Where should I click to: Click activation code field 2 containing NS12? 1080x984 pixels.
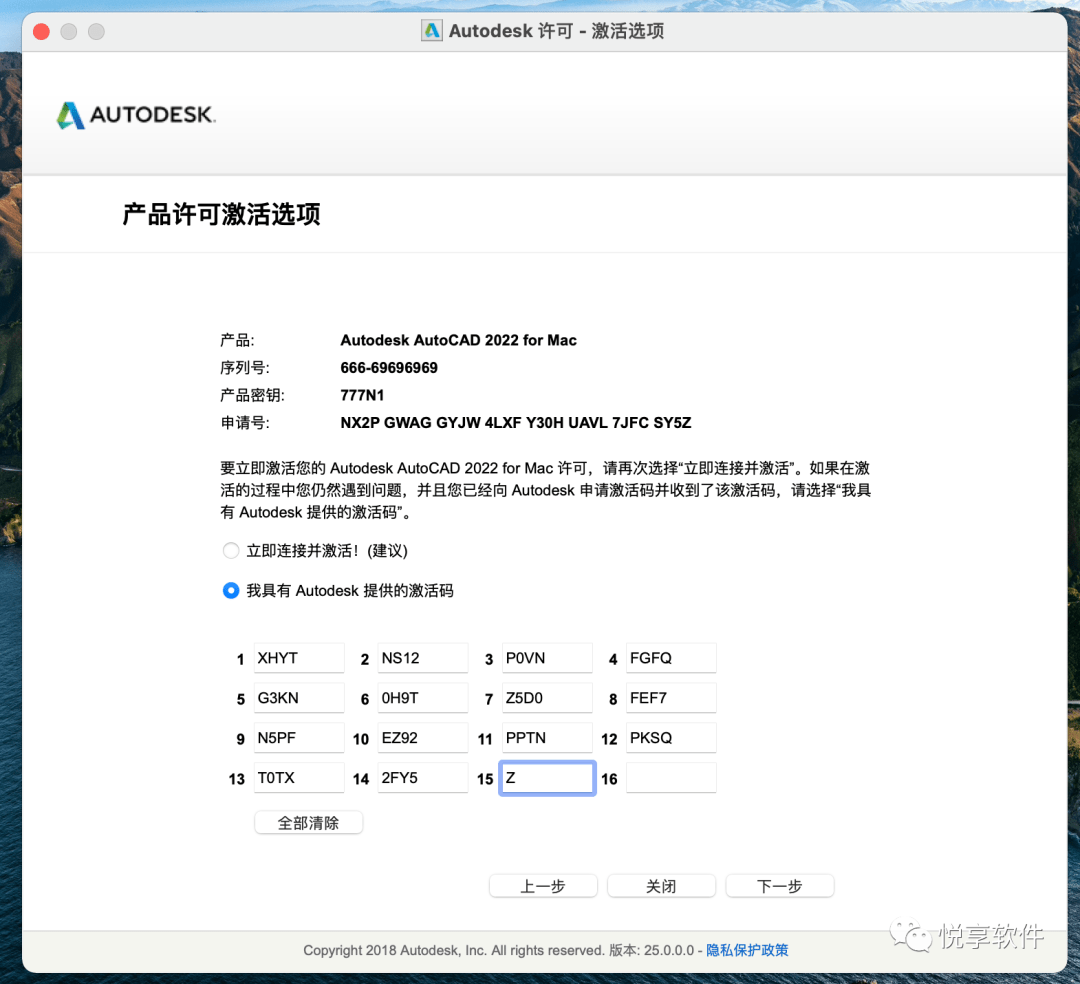coord(423,658)
